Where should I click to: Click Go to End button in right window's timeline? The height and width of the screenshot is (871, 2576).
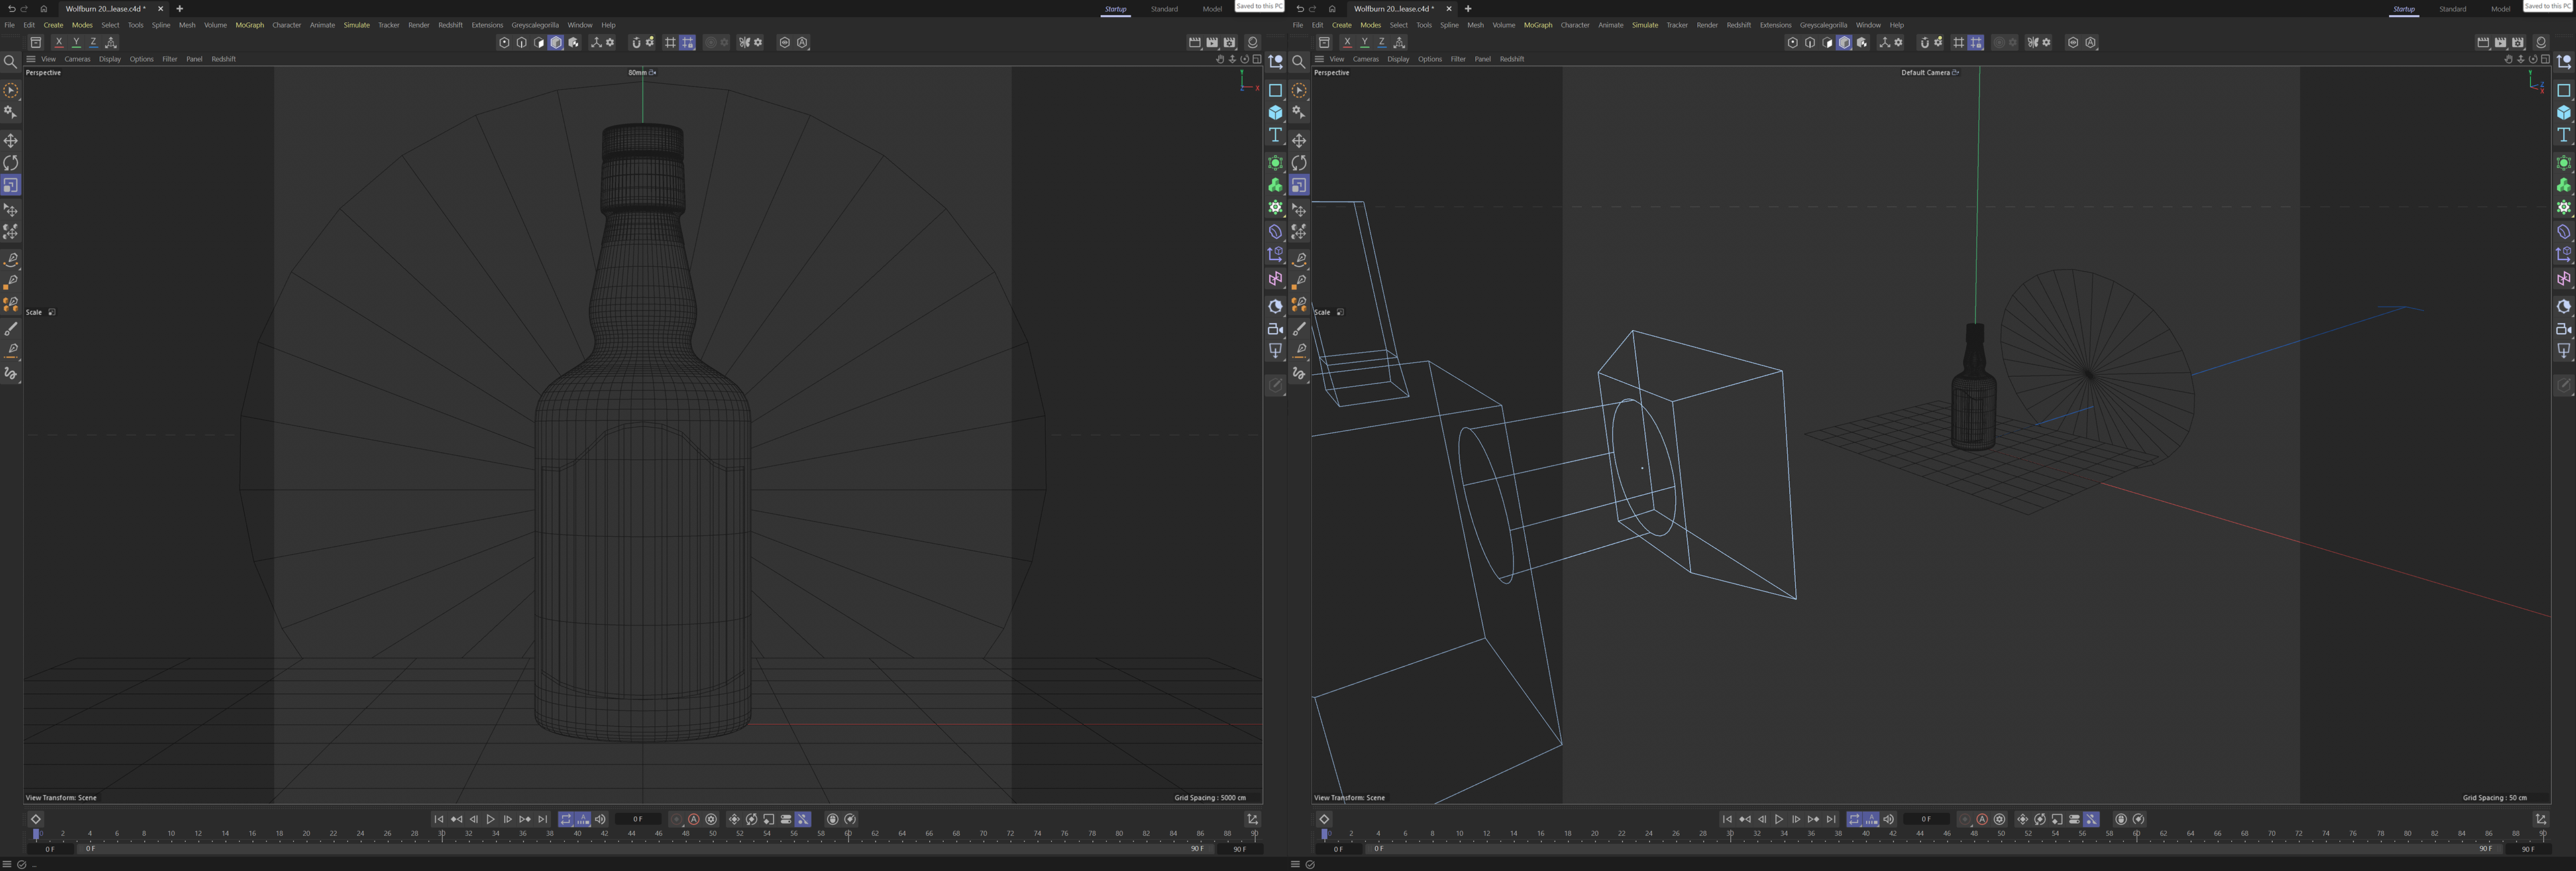click(1831, 819)
